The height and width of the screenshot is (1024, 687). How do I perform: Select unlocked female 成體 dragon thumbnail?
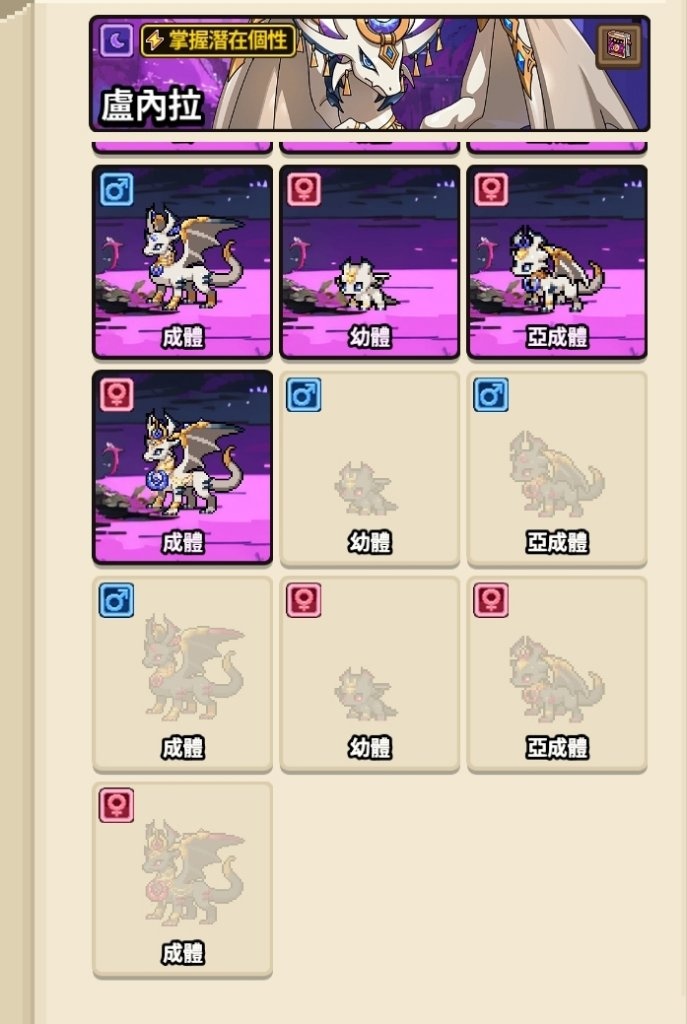click(182, 467)
